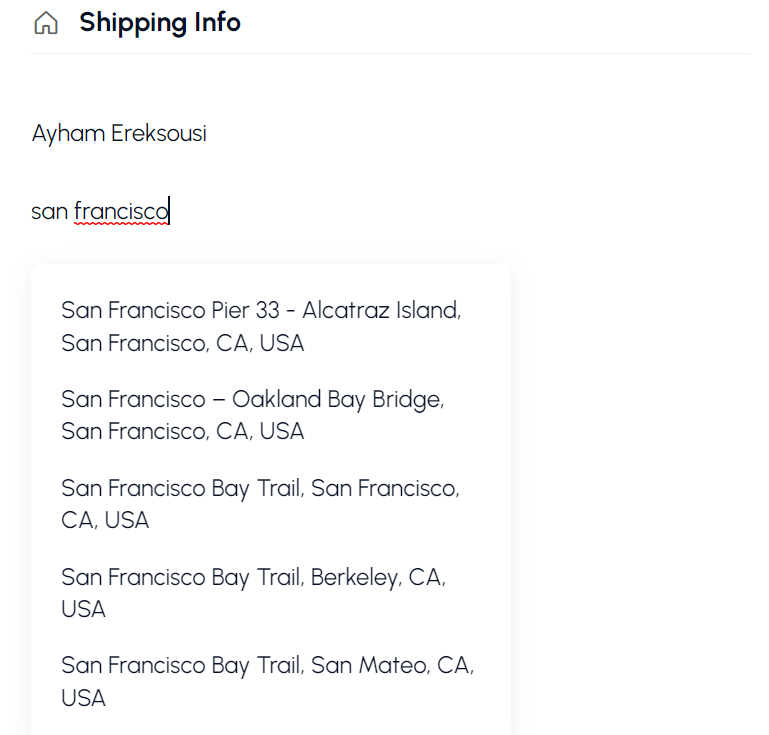Select the Pier 33 - Alcatraz Island suggestion
Viewport: 769px width, 735px height.
coord(261,326)
